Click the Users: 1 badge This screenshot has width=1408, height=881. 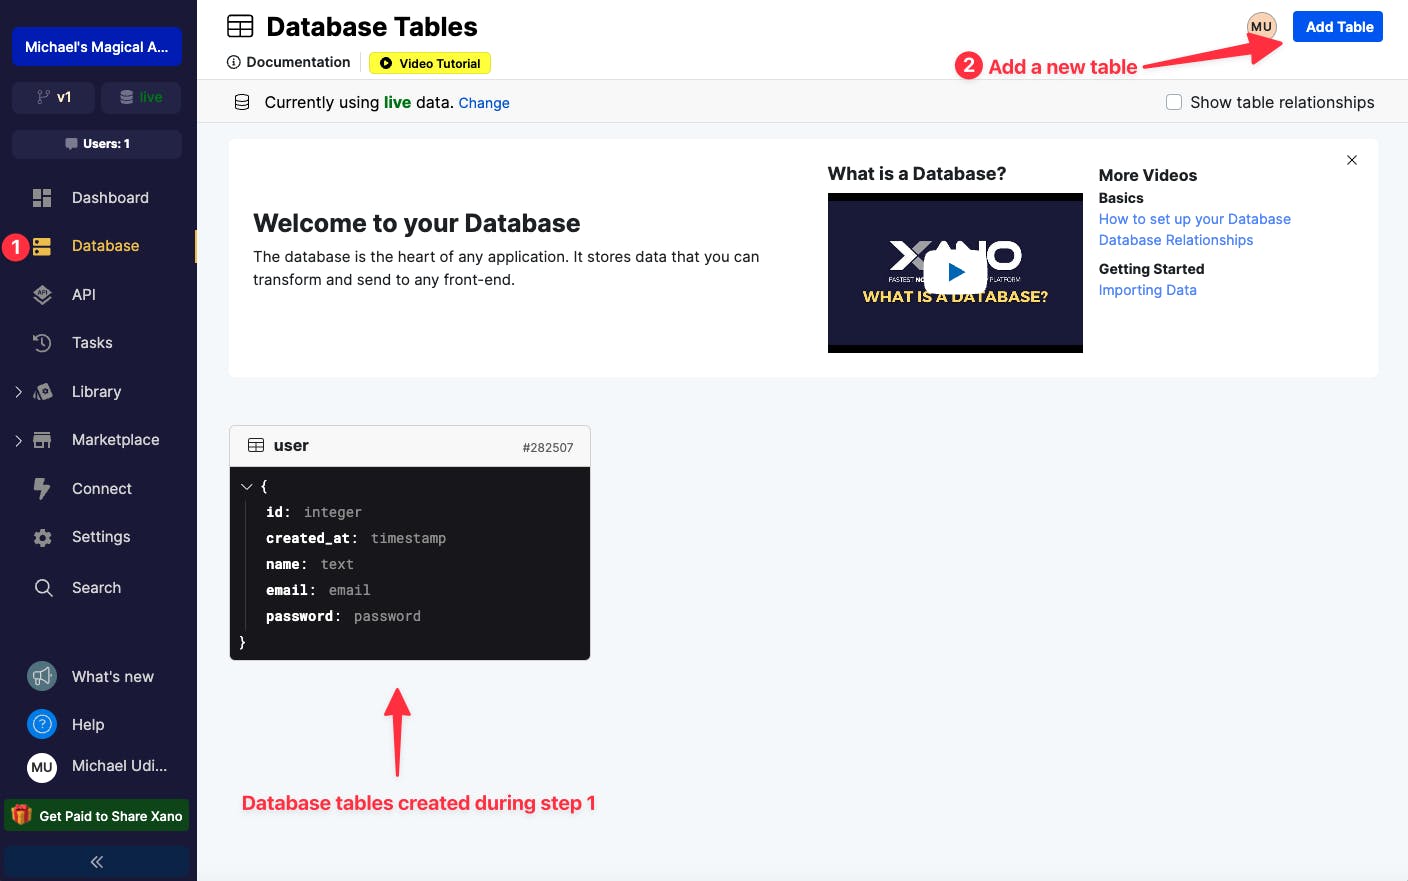click(97, 144)
